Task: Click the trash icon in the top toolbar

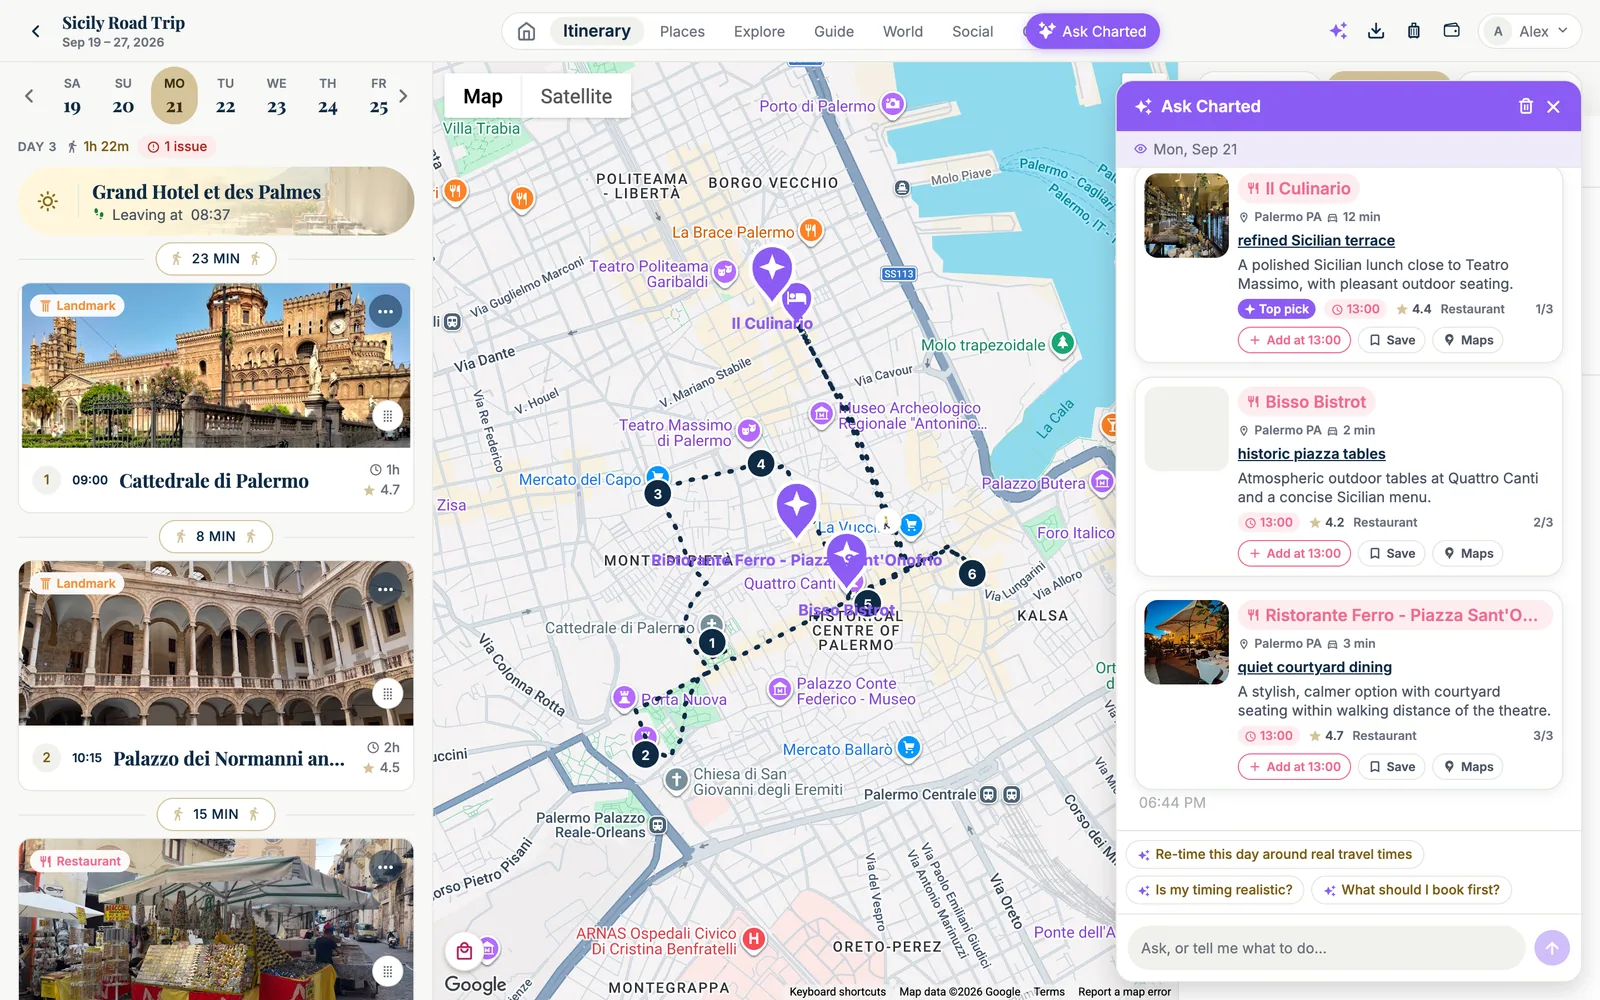Action: (x=1413, y=31)
